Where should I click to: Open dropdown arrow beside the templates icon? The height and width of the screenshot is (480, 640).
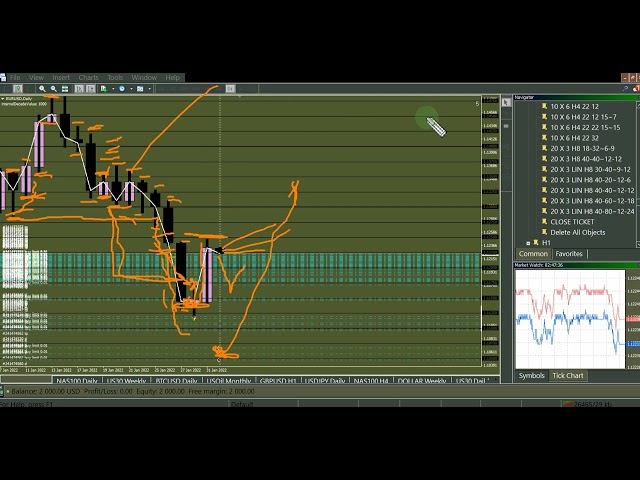149,88
